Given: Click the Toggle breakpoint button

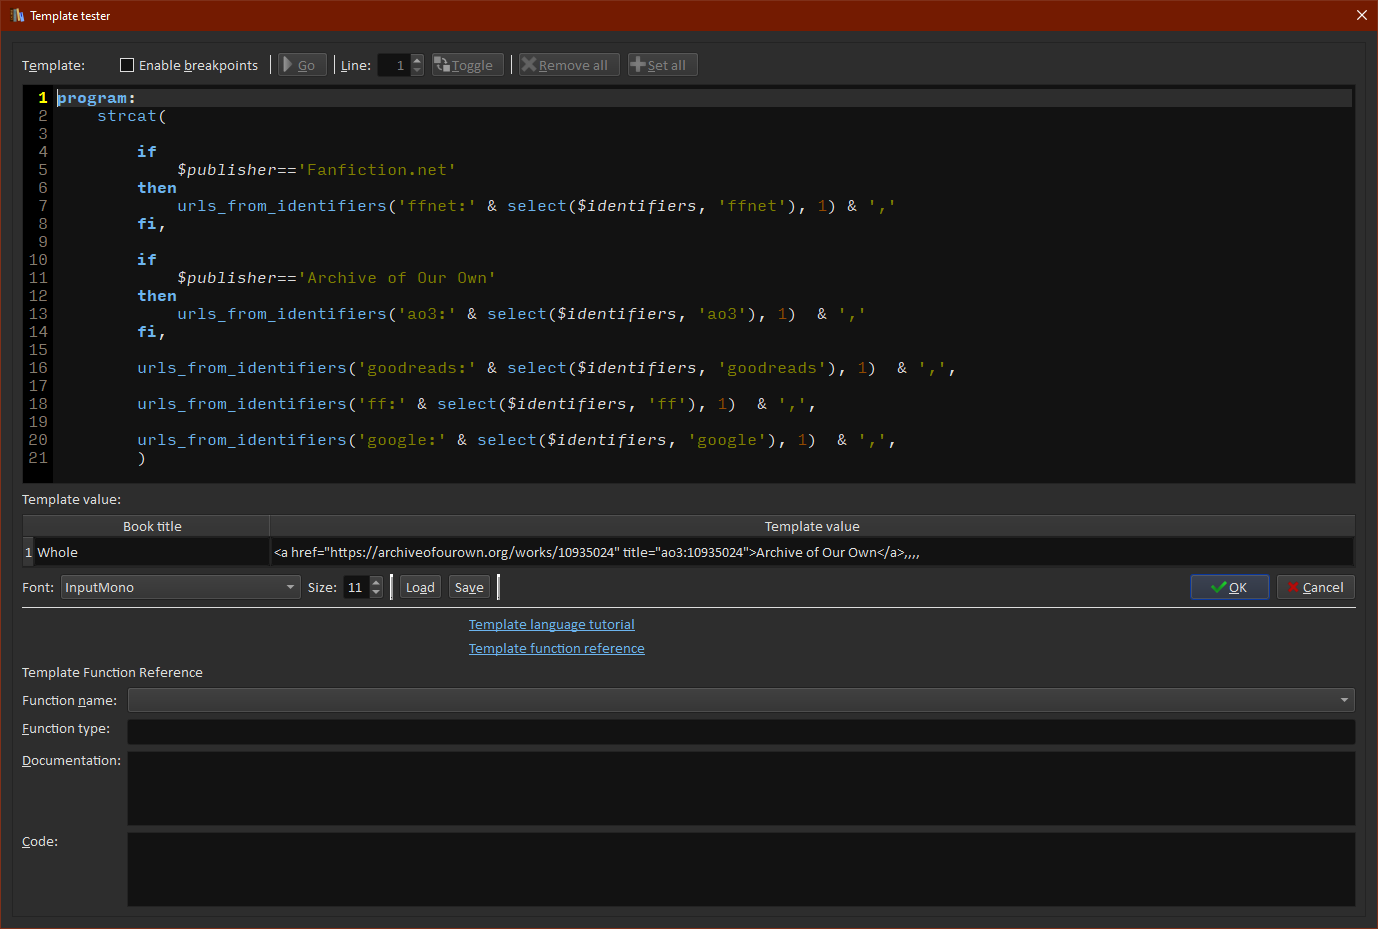Looking at the screenshot, I should [467, 65].
